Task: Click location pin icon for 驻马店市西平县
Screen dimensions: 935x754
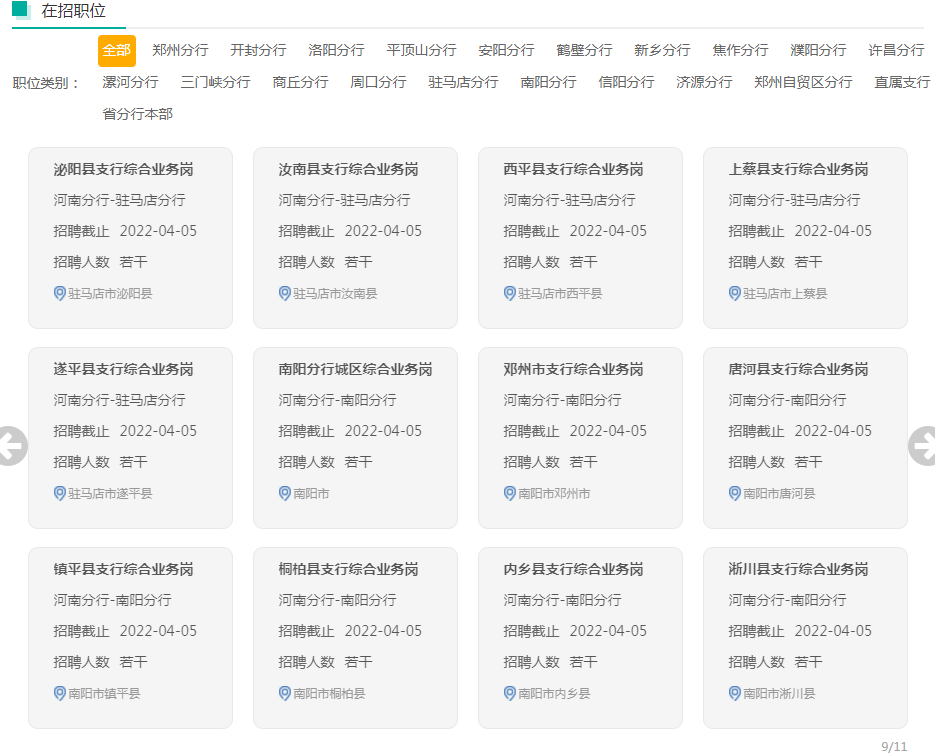Action: pyautogui.click(x=510, y=293)
